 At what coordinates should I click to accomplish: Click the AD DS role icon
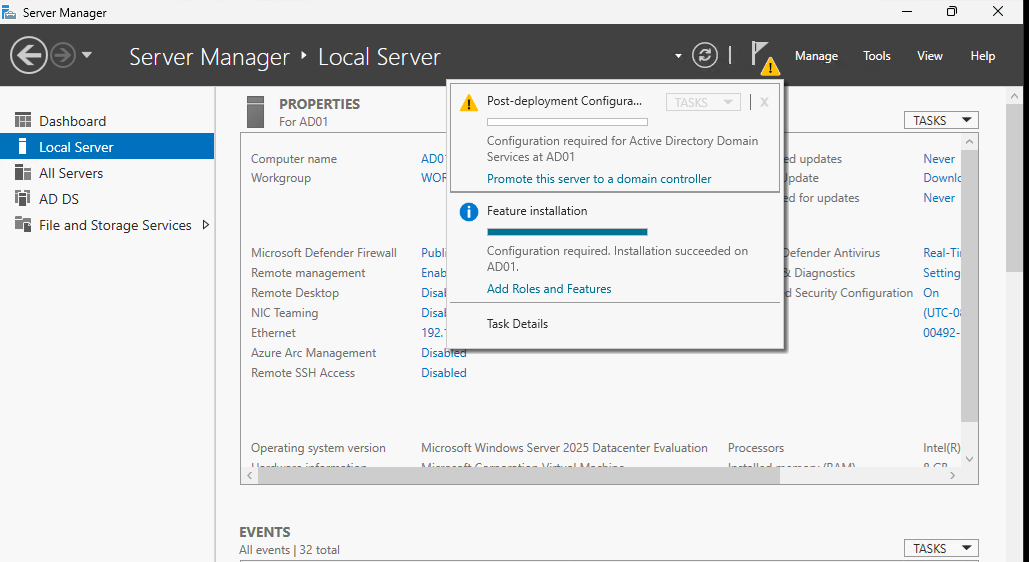(x=23, y=198)
